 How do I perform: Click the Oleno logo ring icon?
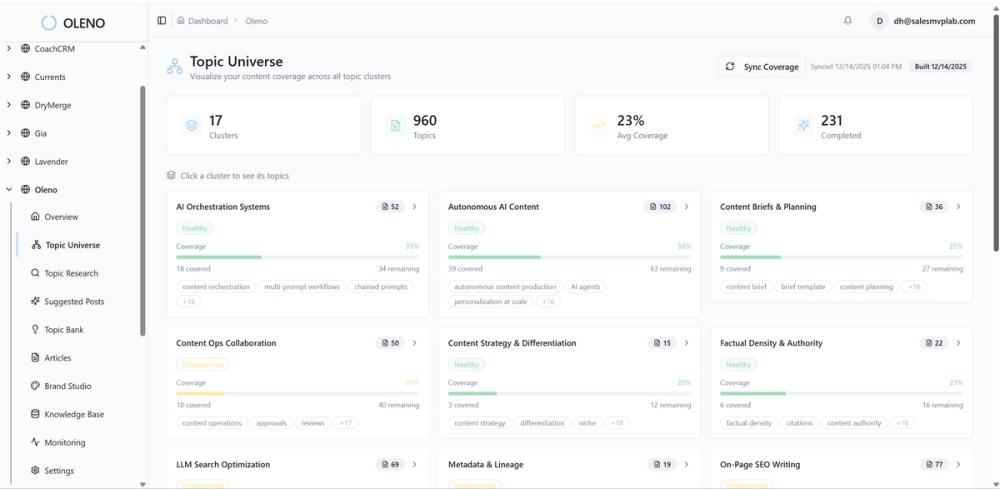coord(49,23)
